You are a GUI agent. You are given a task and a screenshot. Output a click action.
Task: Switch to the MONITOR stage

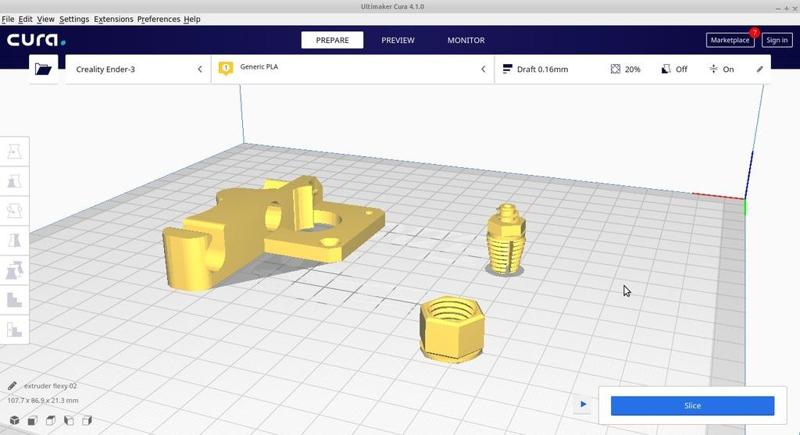[x=466, y=40]
